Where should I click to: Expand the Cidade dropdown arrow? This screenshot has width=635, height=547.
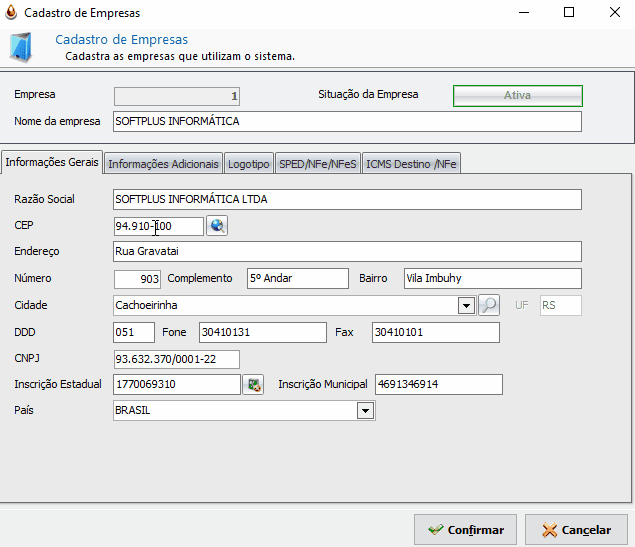467,305
